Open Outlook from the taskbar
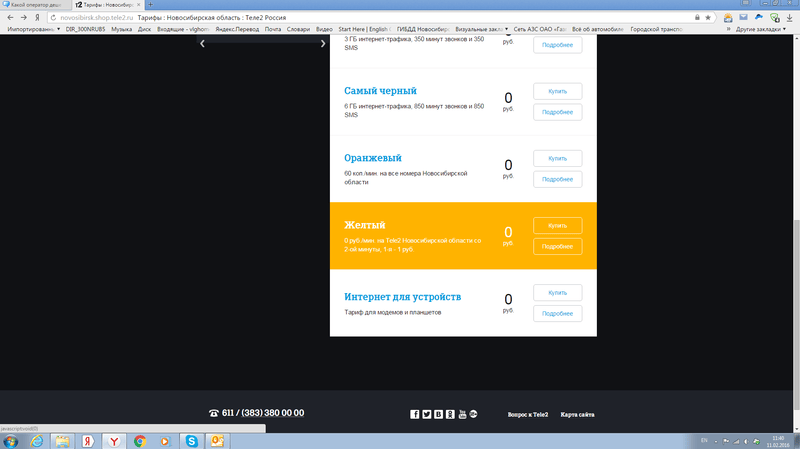 217,441
